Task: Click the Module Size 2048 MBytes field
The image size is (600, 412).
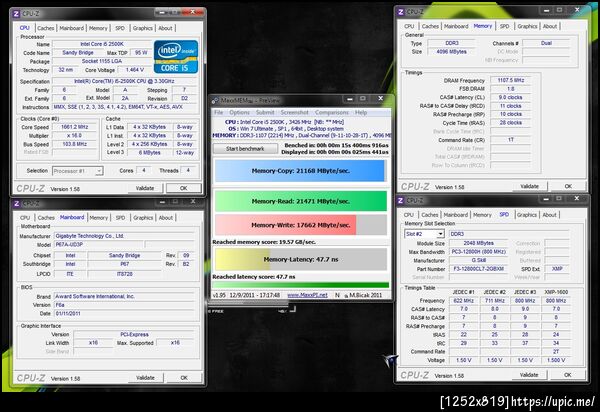Action: point(478,243)
